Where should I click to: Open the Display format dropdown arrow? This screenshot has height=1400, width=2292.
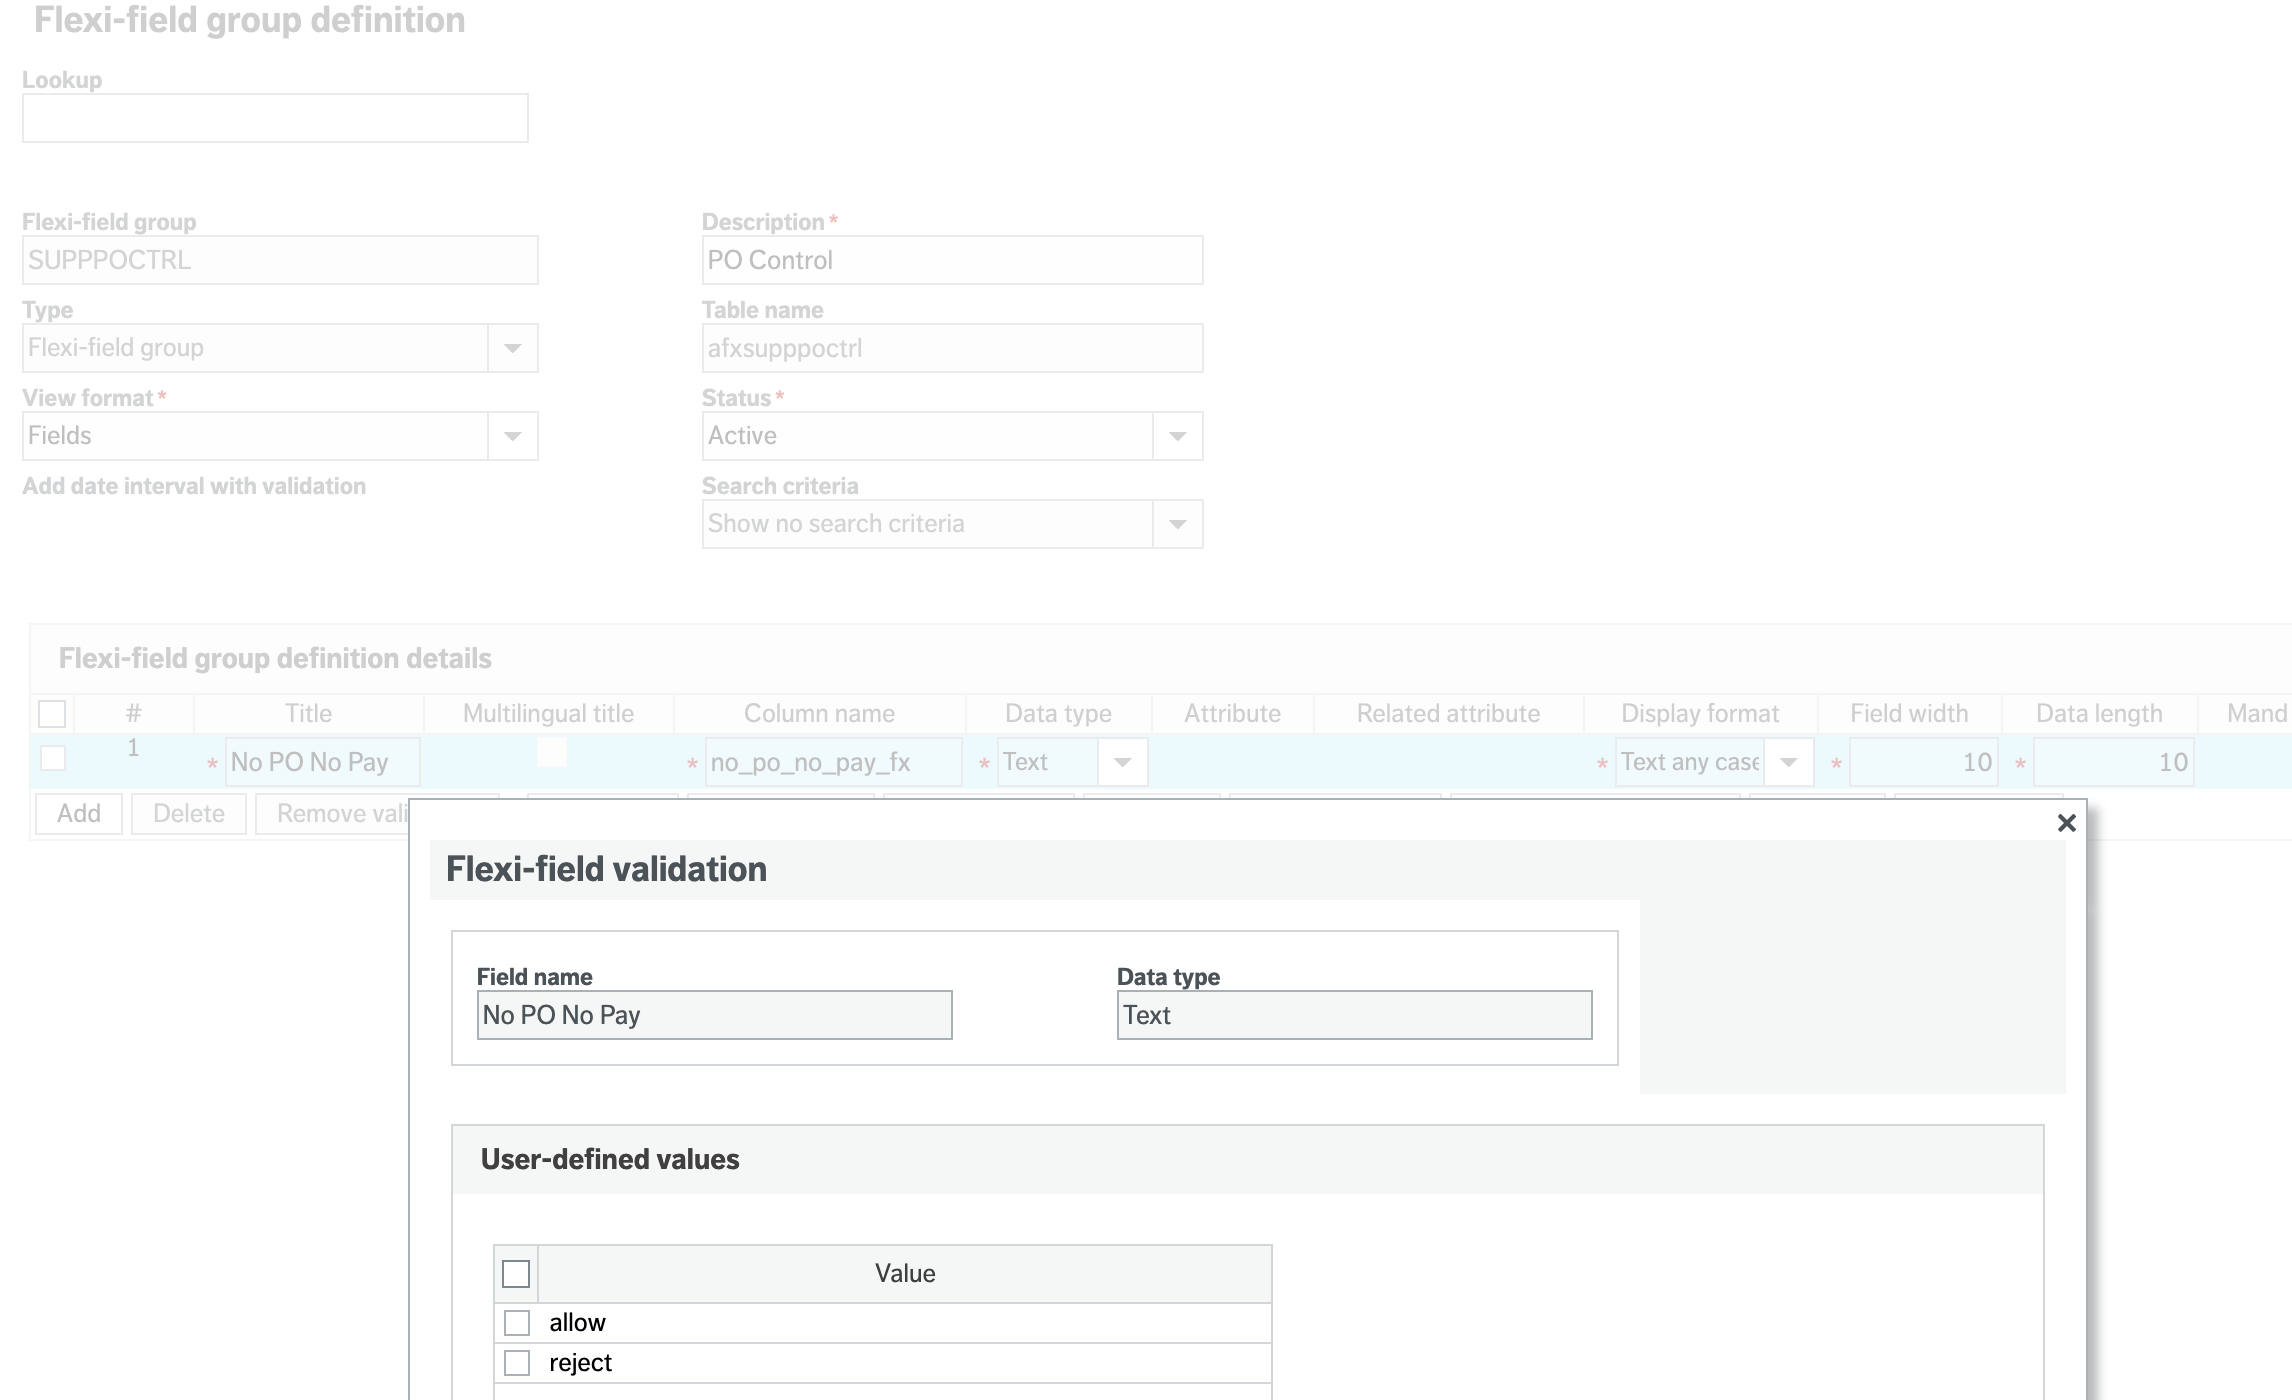tap(1788, 762)
